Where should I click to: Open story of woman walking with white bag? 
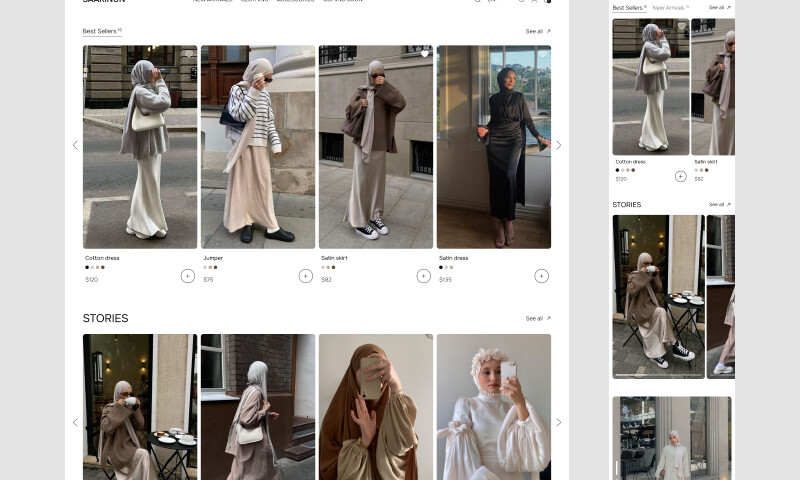point(258,407)
